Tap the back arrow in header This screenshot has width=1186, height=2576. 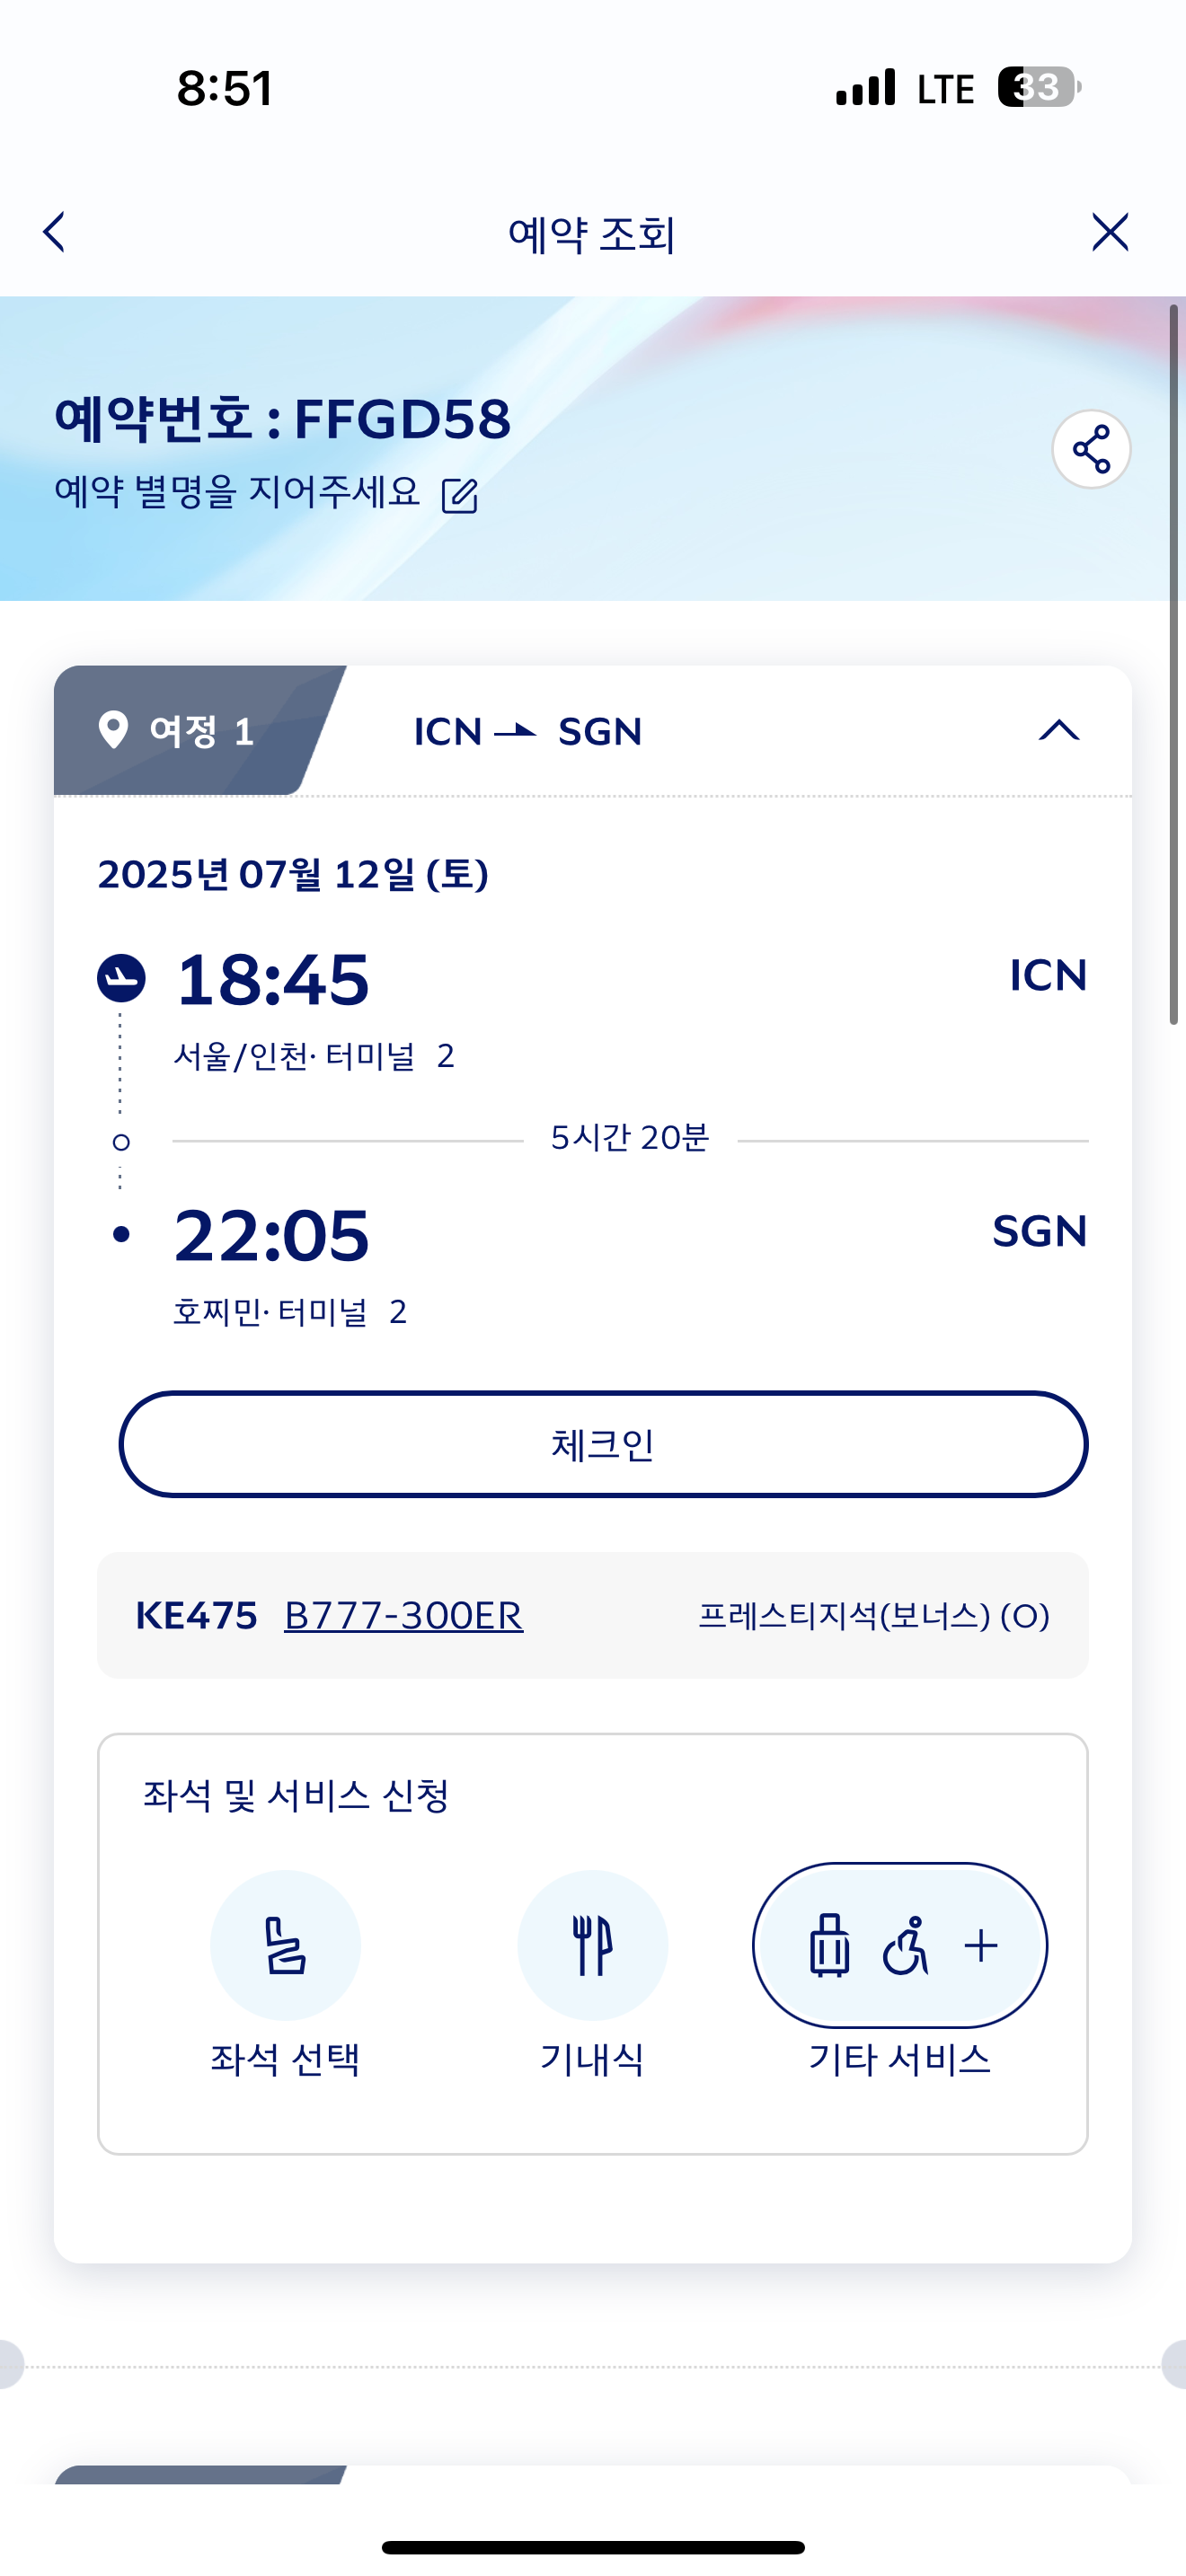click(55, 232)
